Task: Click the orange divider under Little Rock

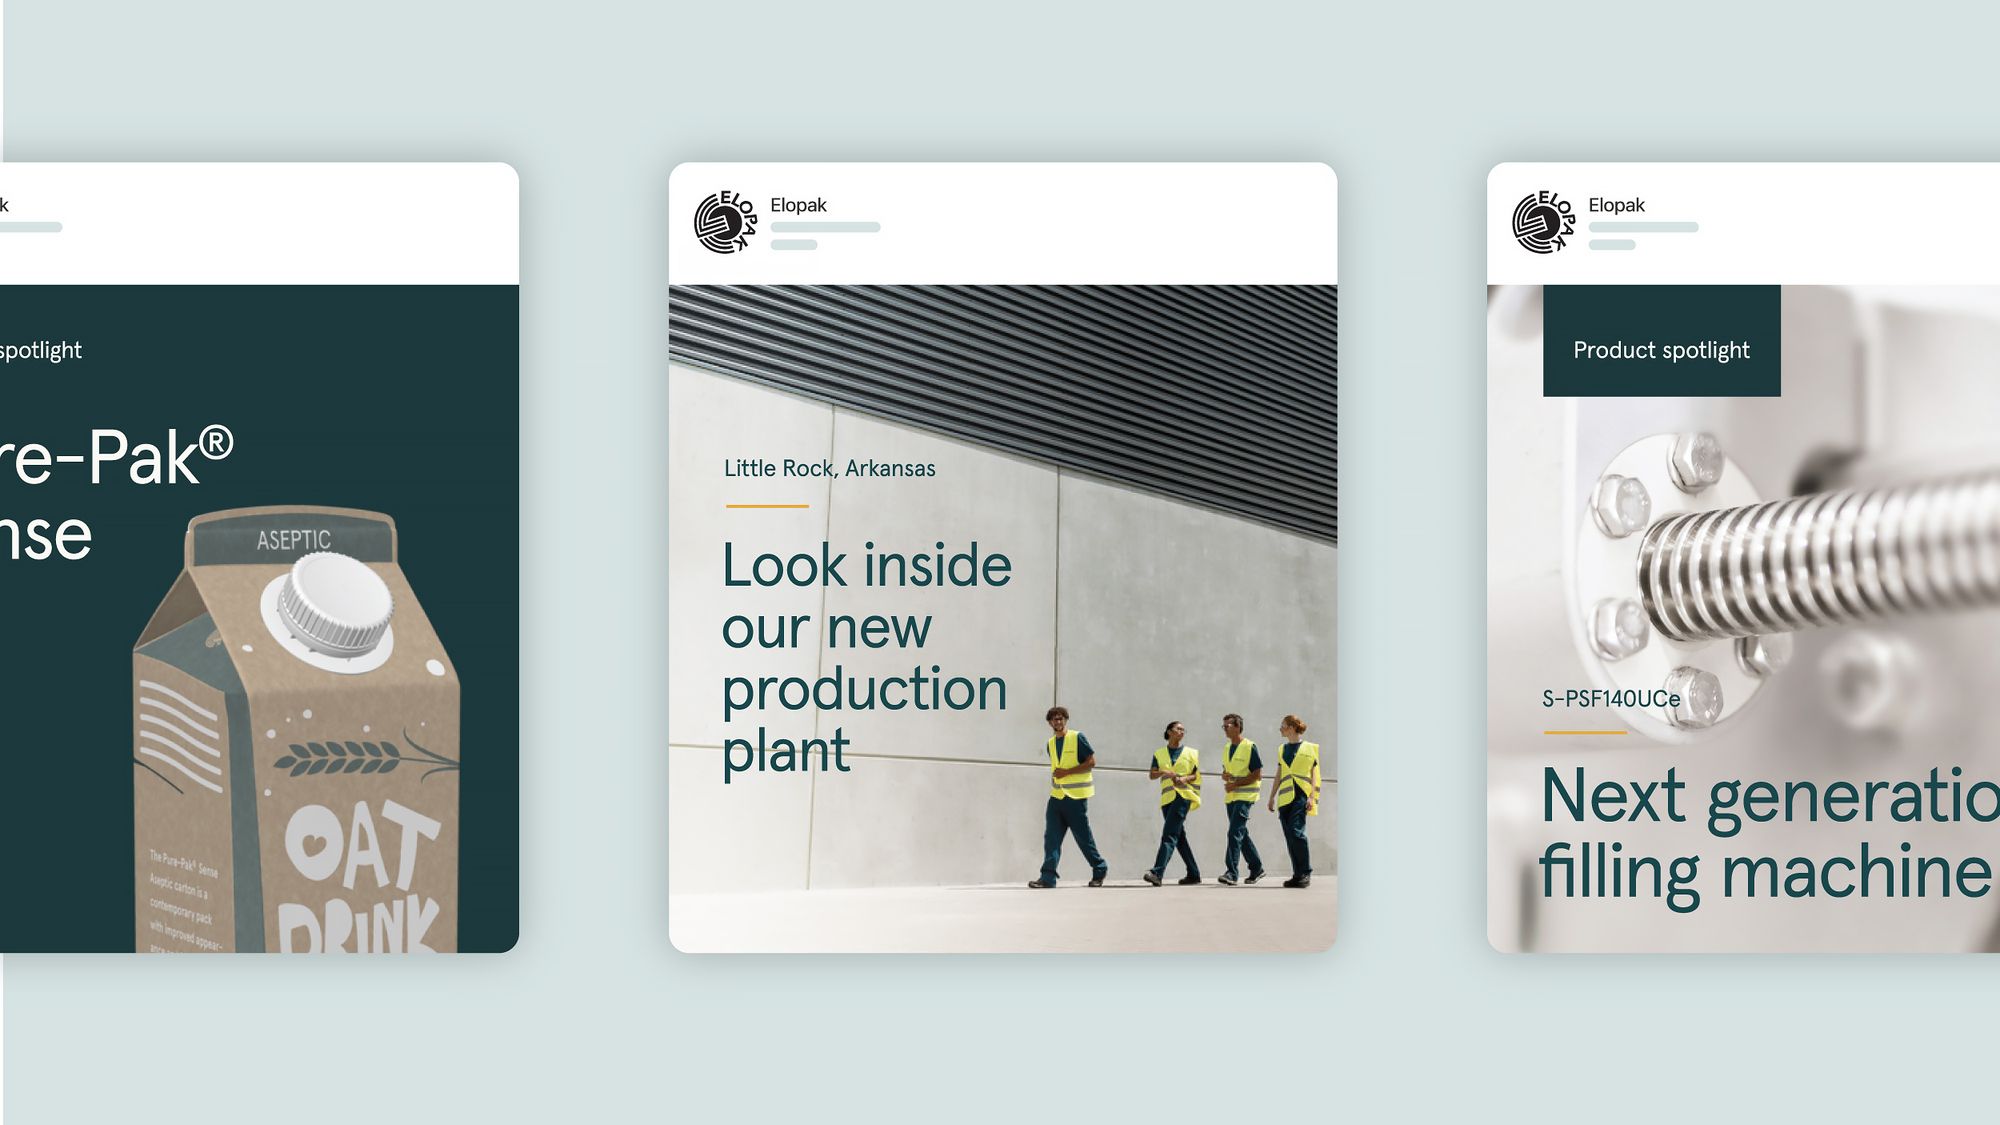Action: pos(767,506)
